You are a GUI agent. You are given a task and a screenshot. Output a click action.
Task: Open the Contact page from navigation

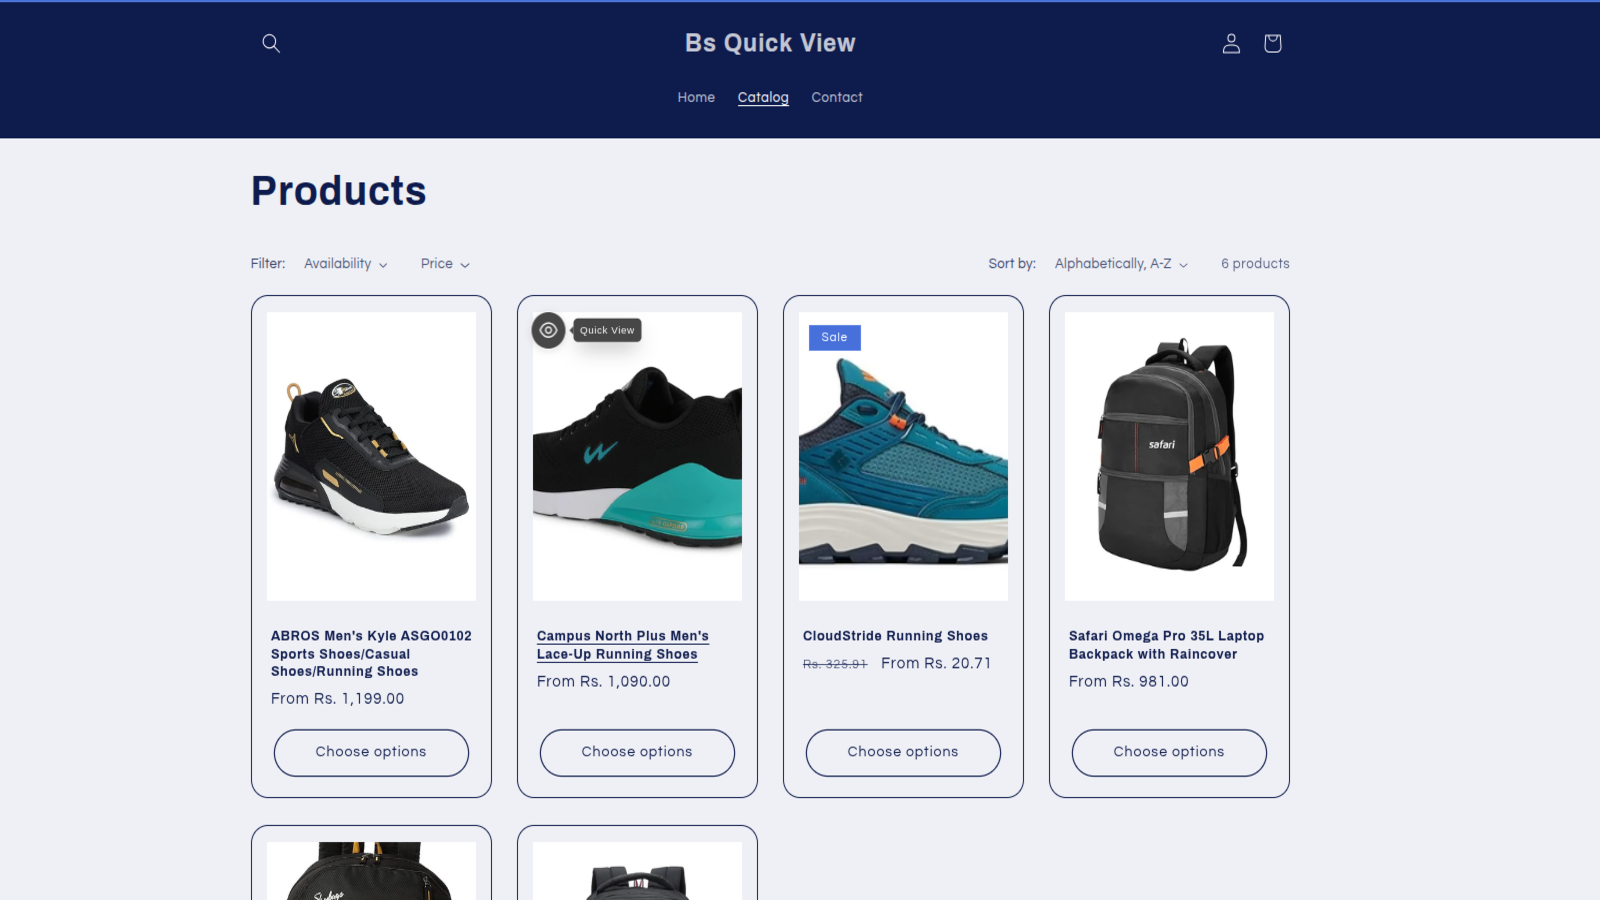pyautogui.click(x=836, y=97)
